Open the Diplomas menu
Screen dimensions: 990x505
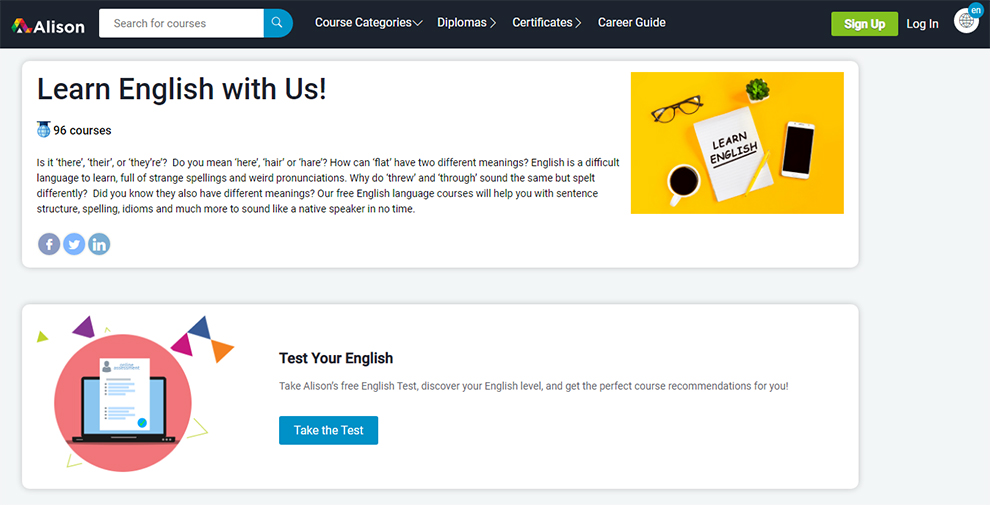pyautogui.click(x=467, y=23)
